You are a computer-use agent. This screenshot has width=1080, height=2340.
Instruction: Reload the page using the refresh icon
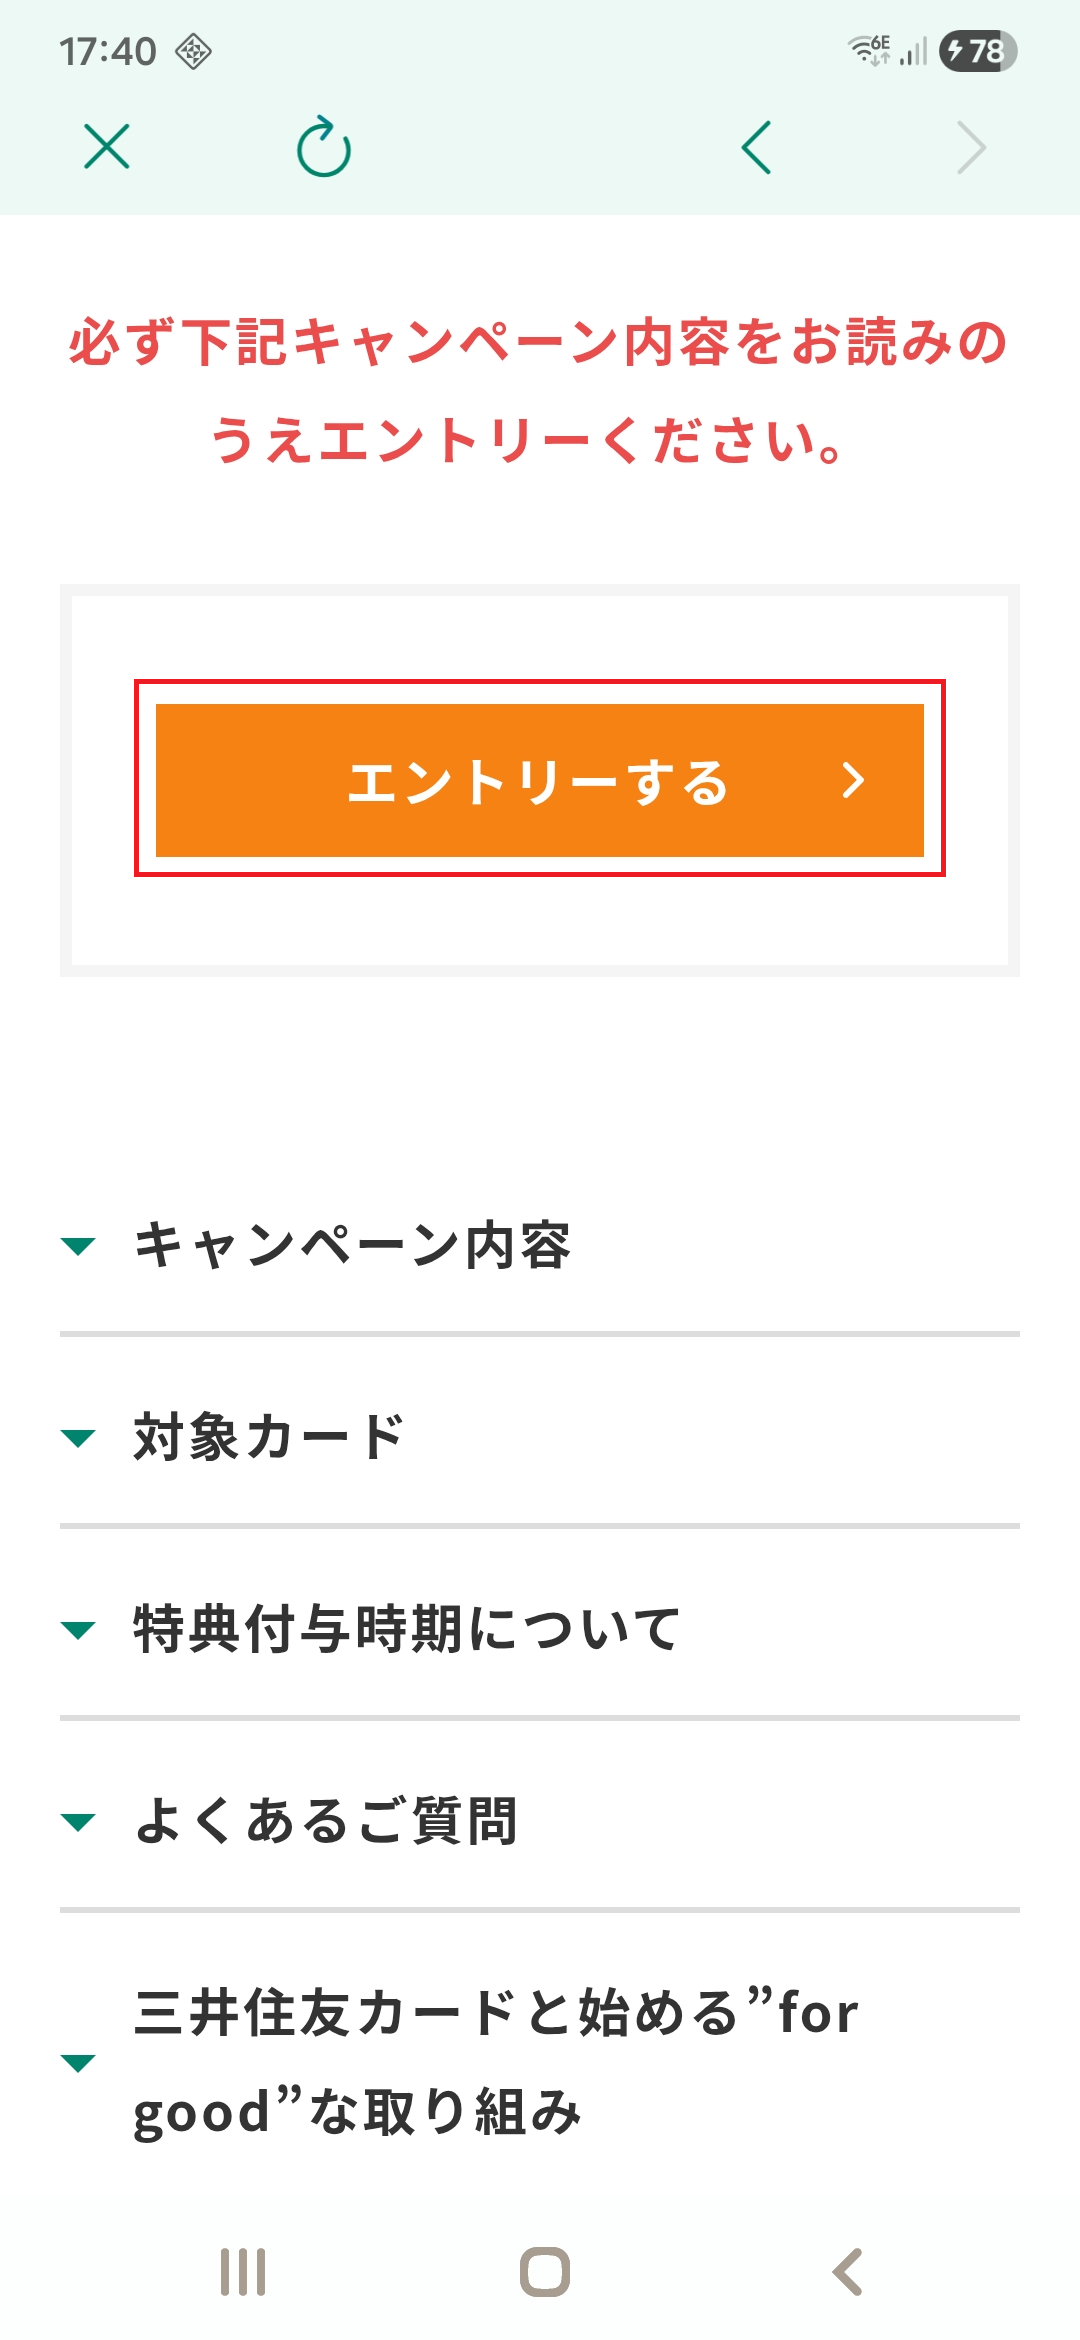320,148
